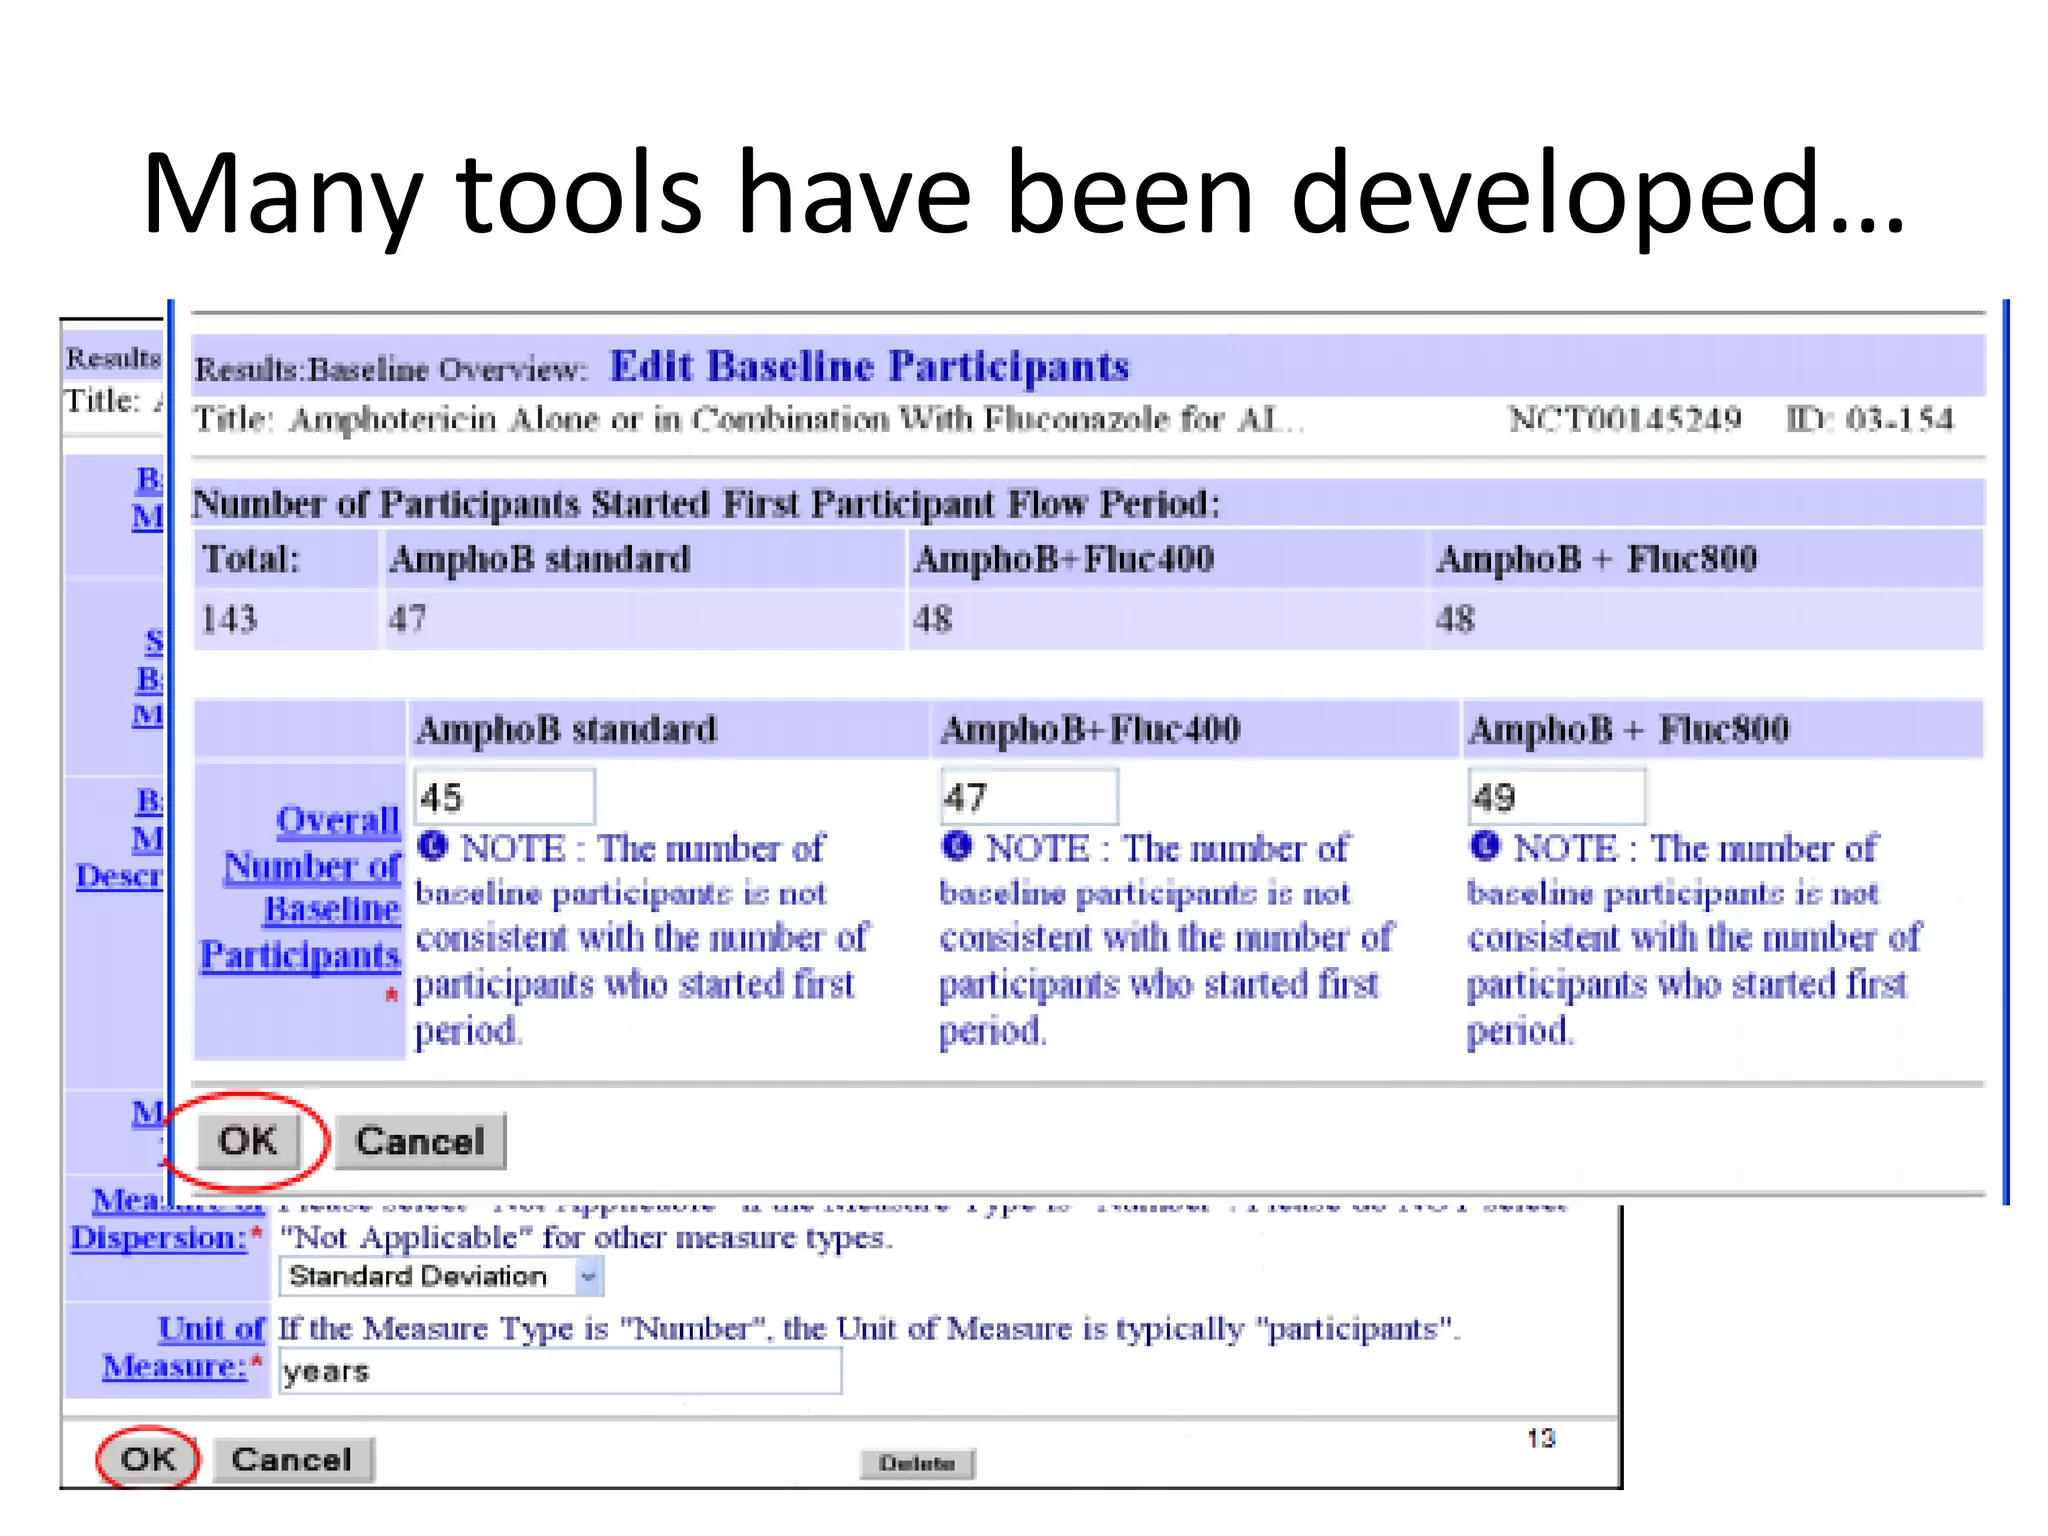Click the Unit of Measure field containing years
The width and height of the screenshot is (2048, 1536).
[x=560, y=1371]
